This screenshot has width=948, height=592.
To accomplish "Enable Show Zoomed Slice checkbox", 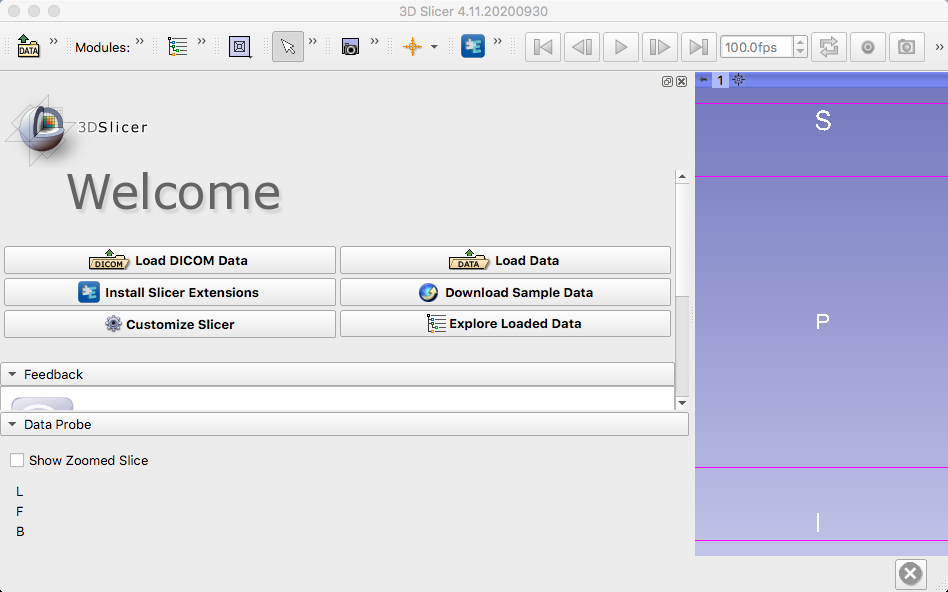I will [17, 460].
